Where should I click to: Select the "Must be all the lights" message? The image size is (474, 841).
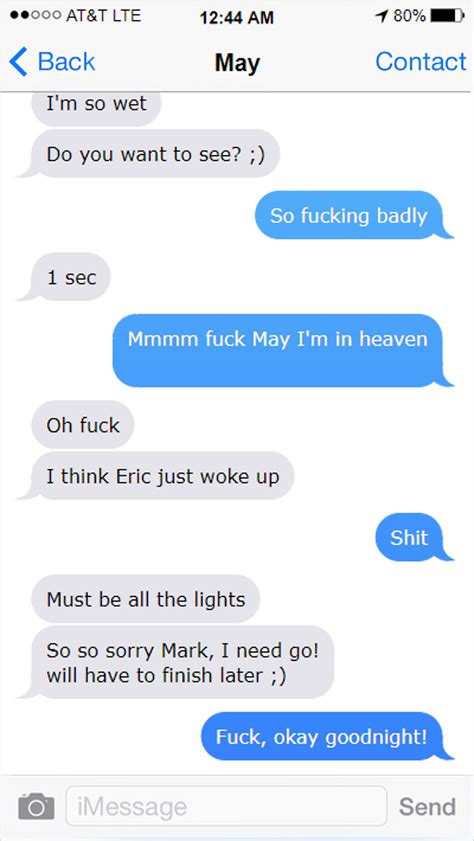pyautogui.click(x=146, y=599)
